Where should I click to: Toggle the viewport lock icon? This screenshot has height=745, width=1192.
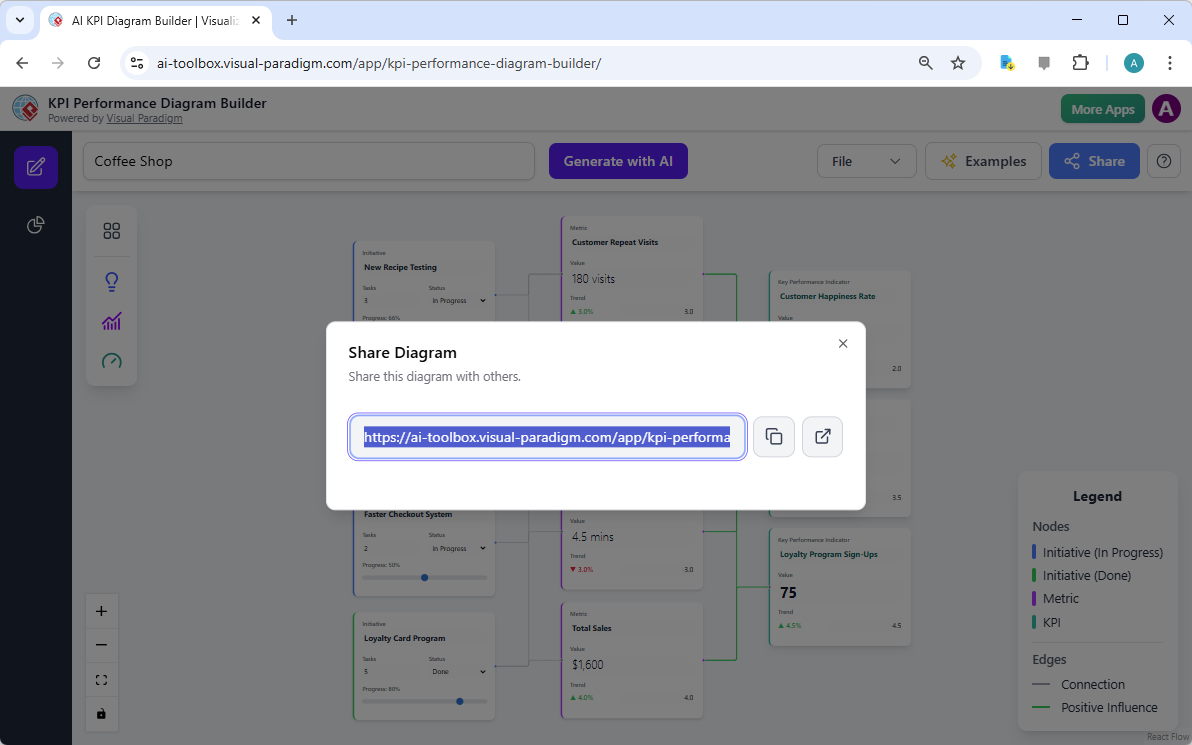[101, 713]
